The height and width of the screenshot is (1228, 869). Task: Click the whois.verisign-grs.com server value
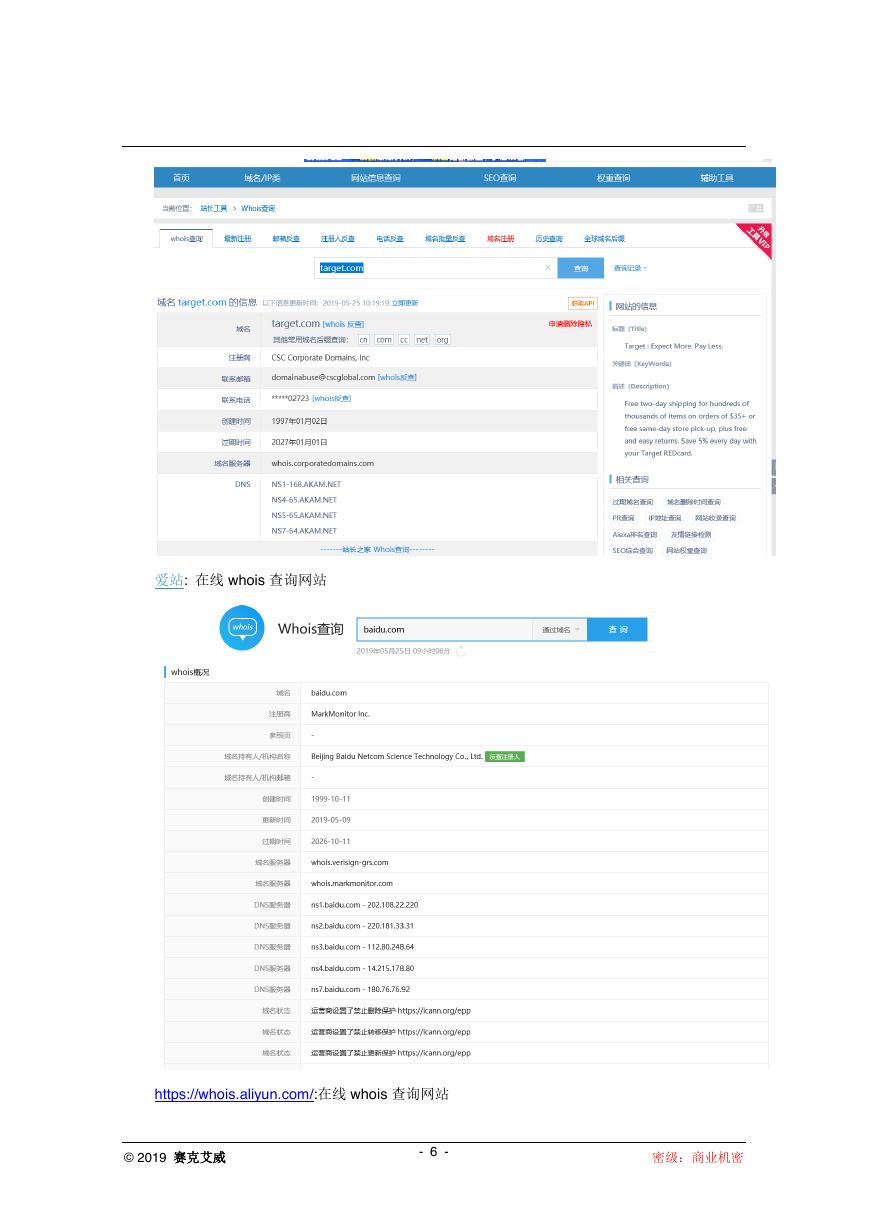[x=349, y=862]
